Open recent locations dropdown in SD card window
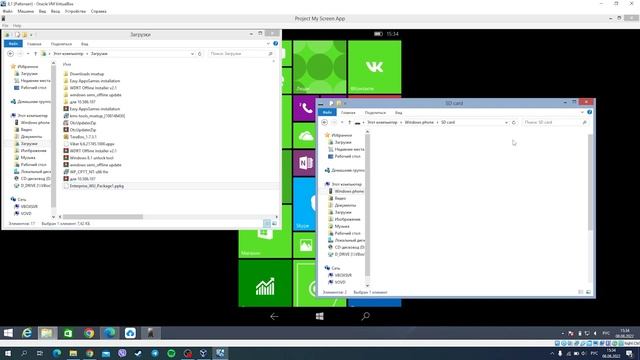The height and width of the screenshot is (360, 640). pos(342,122)
